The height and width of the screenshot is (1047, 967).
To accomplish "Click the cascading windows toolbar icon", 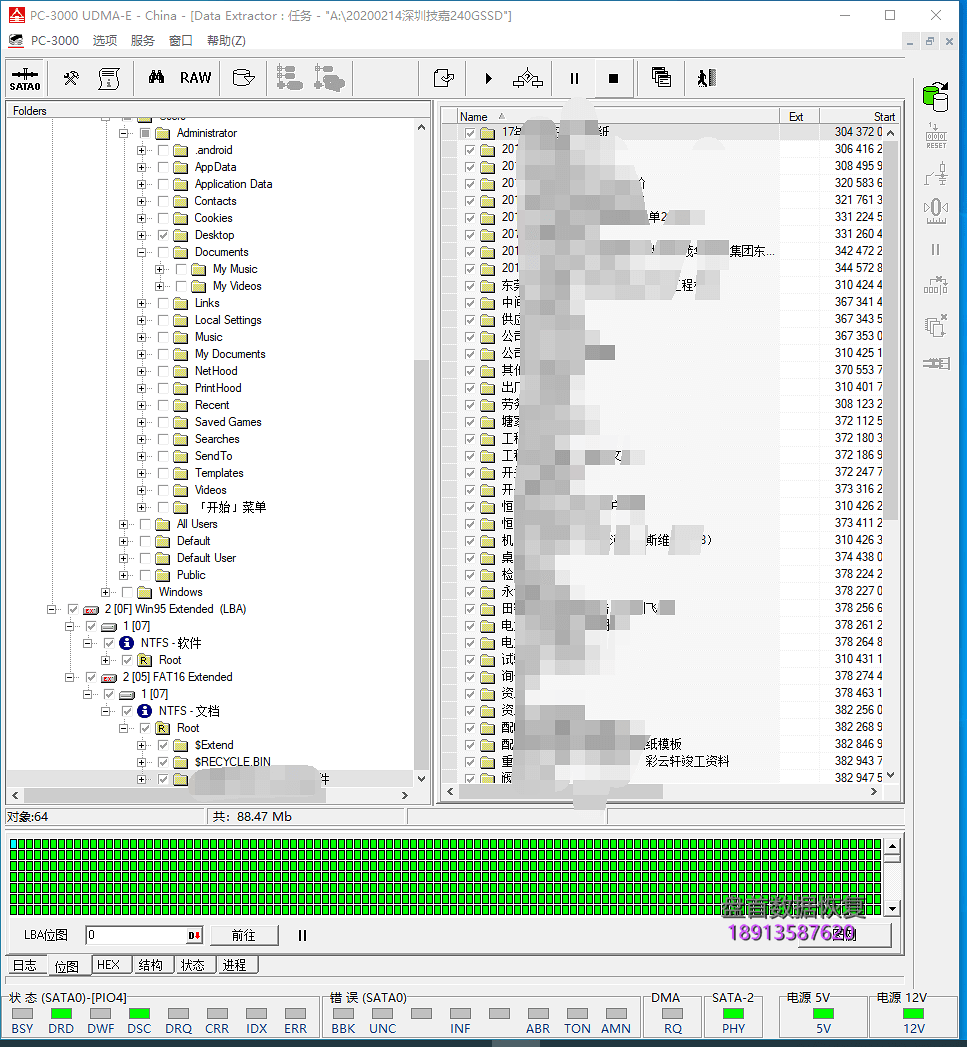I will pyautogui.click(x=661, y=78).
